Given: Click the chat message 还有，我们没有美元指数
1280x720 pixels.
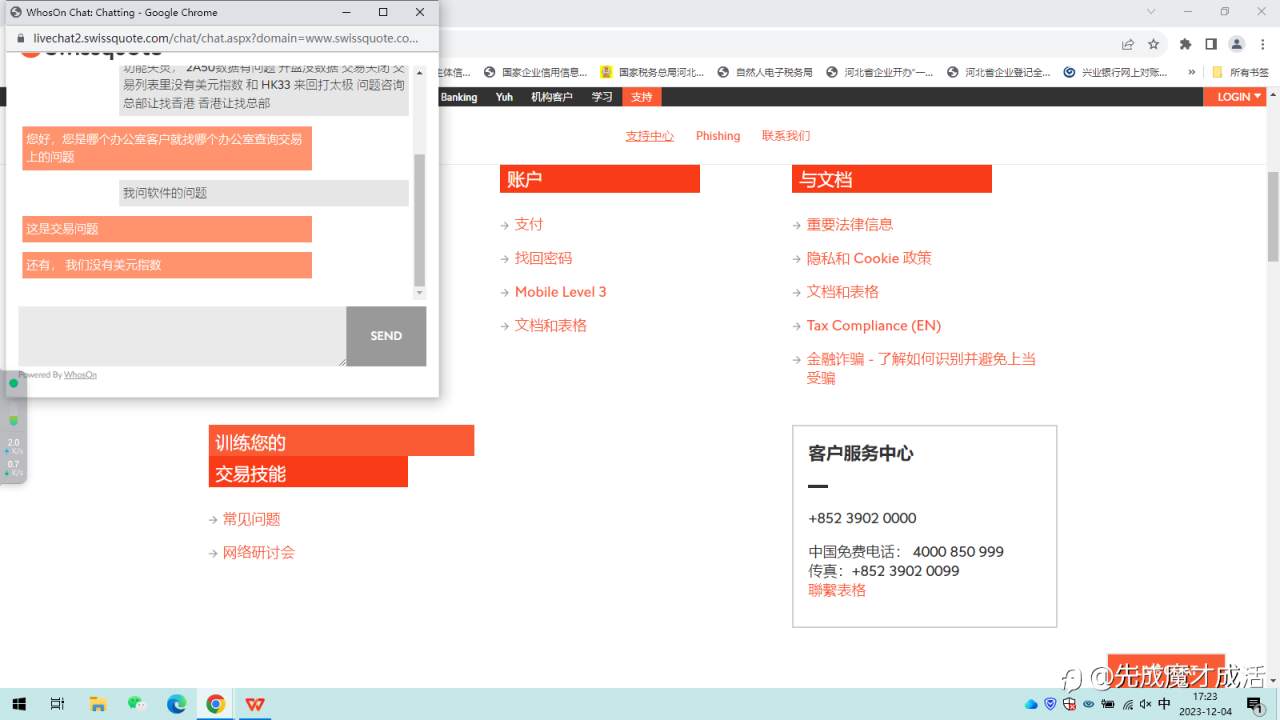Looking at the screenshot, I should click(167, 265).
